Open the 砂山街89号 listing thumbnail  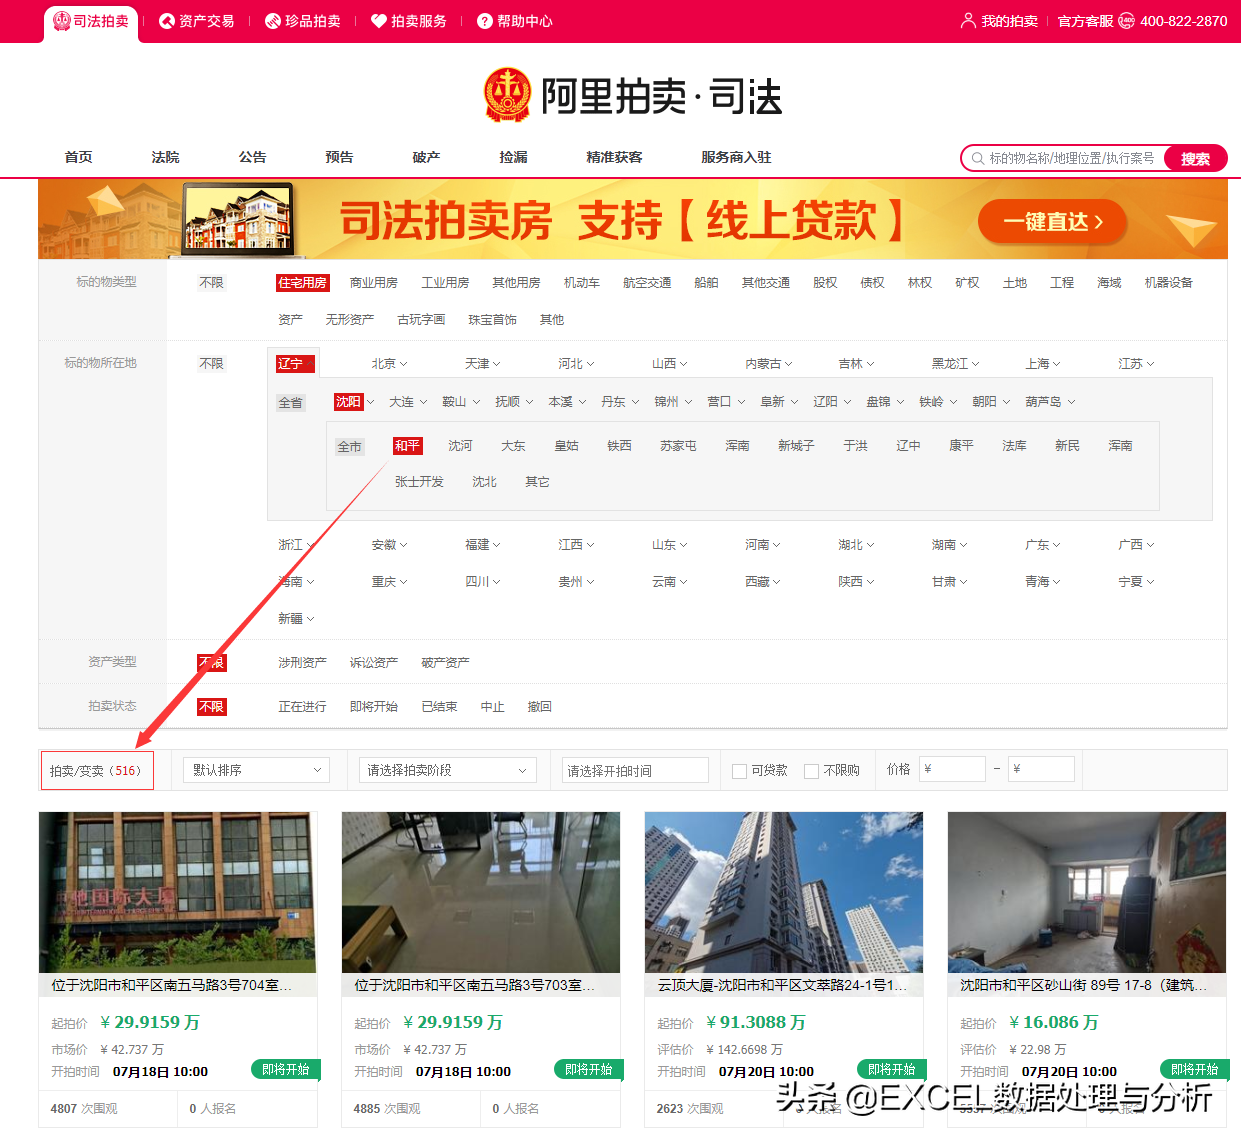[1086, 892]
